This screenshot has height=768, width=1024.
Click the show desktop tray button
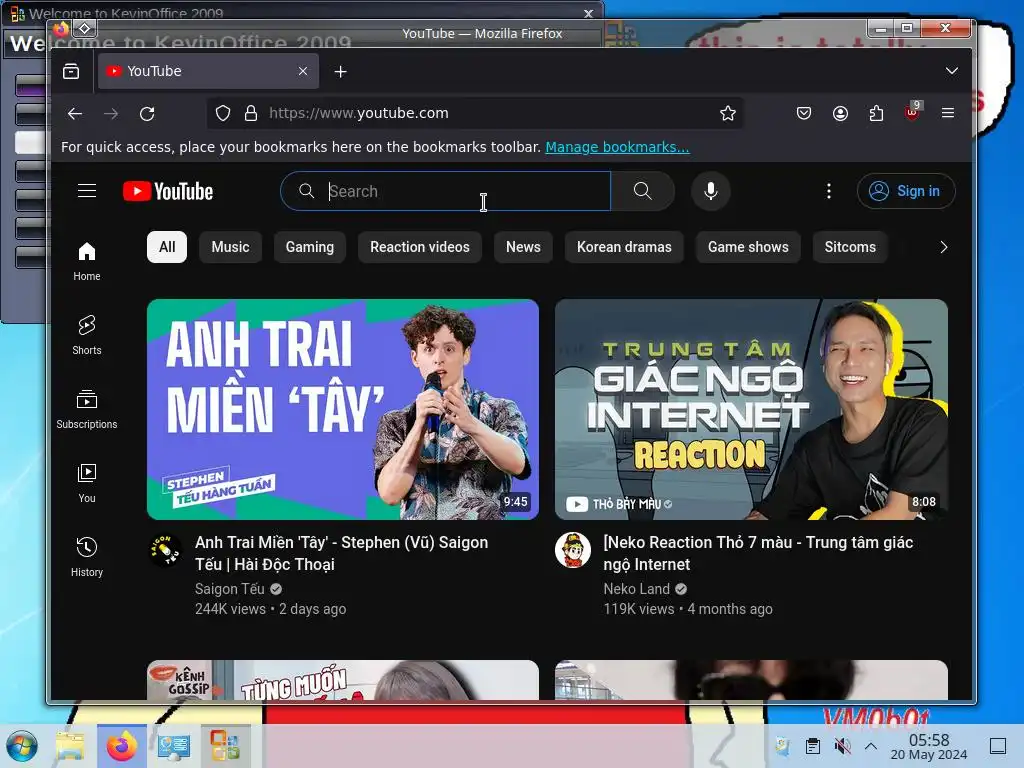tap(998, 746)
